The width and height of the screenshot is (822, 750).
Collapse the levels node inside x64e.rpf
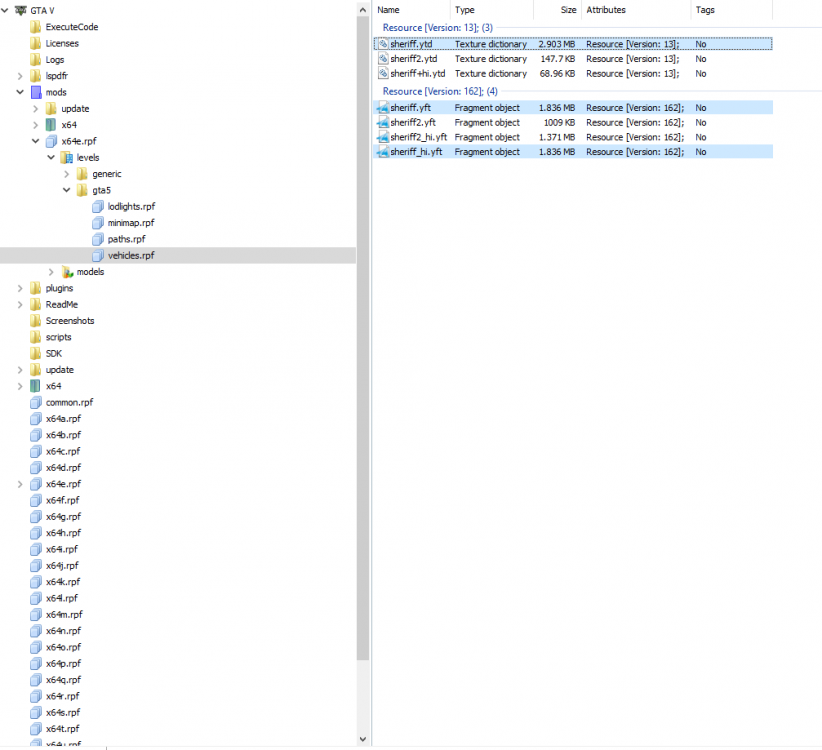[x=51, y=157]
